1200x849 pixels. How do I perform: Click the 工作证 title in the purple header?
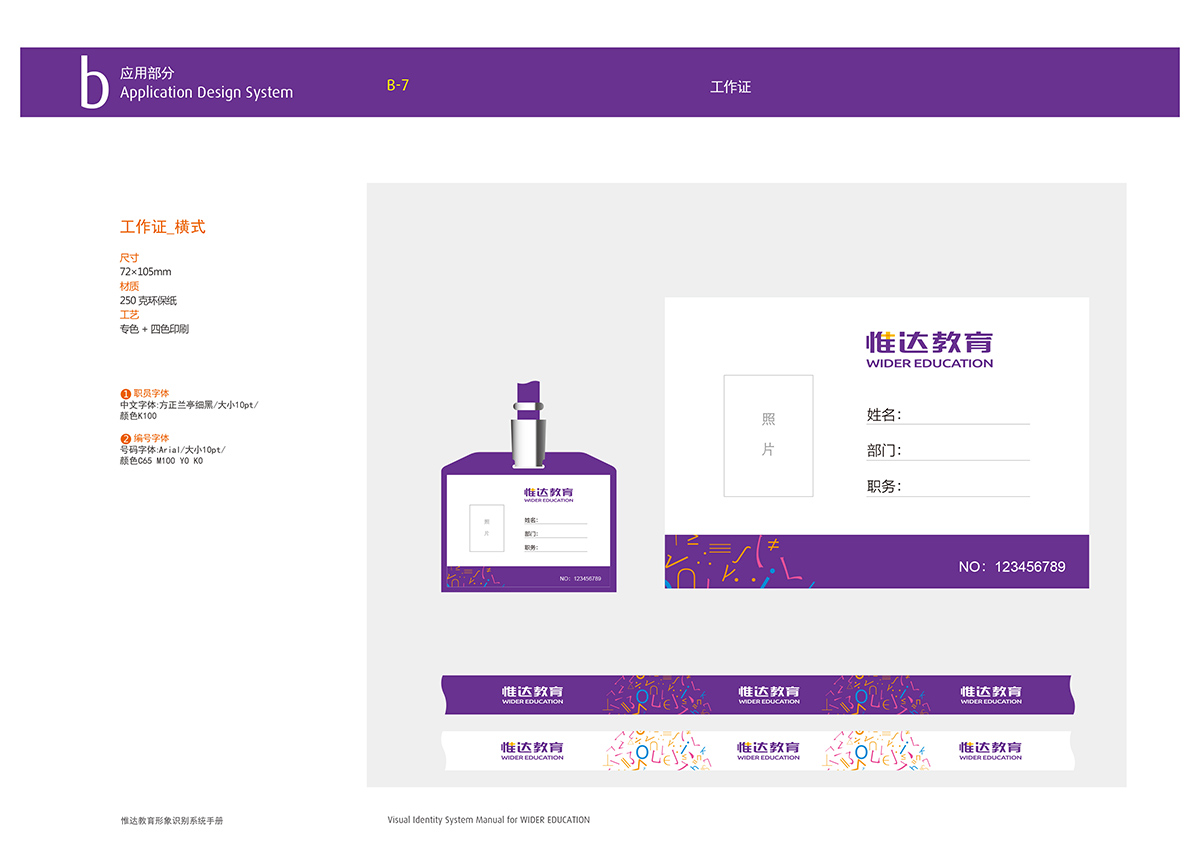(730, 87)
